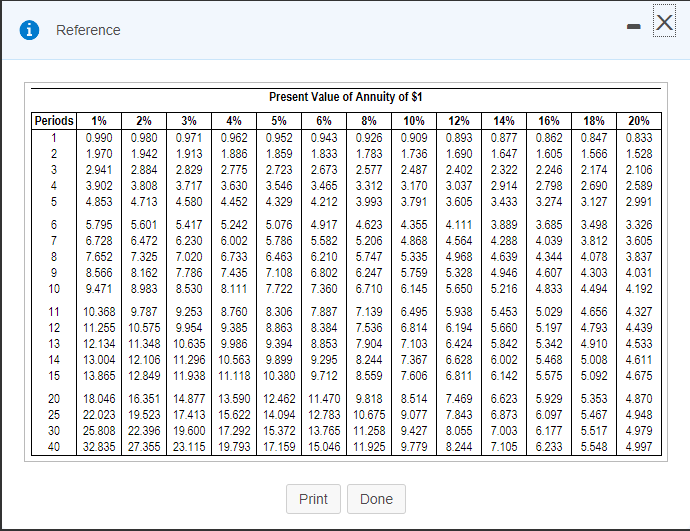The image size is (690, 531).
Task: Click value 4.212 for 5 periods at 6%
Action: [324, 201]
